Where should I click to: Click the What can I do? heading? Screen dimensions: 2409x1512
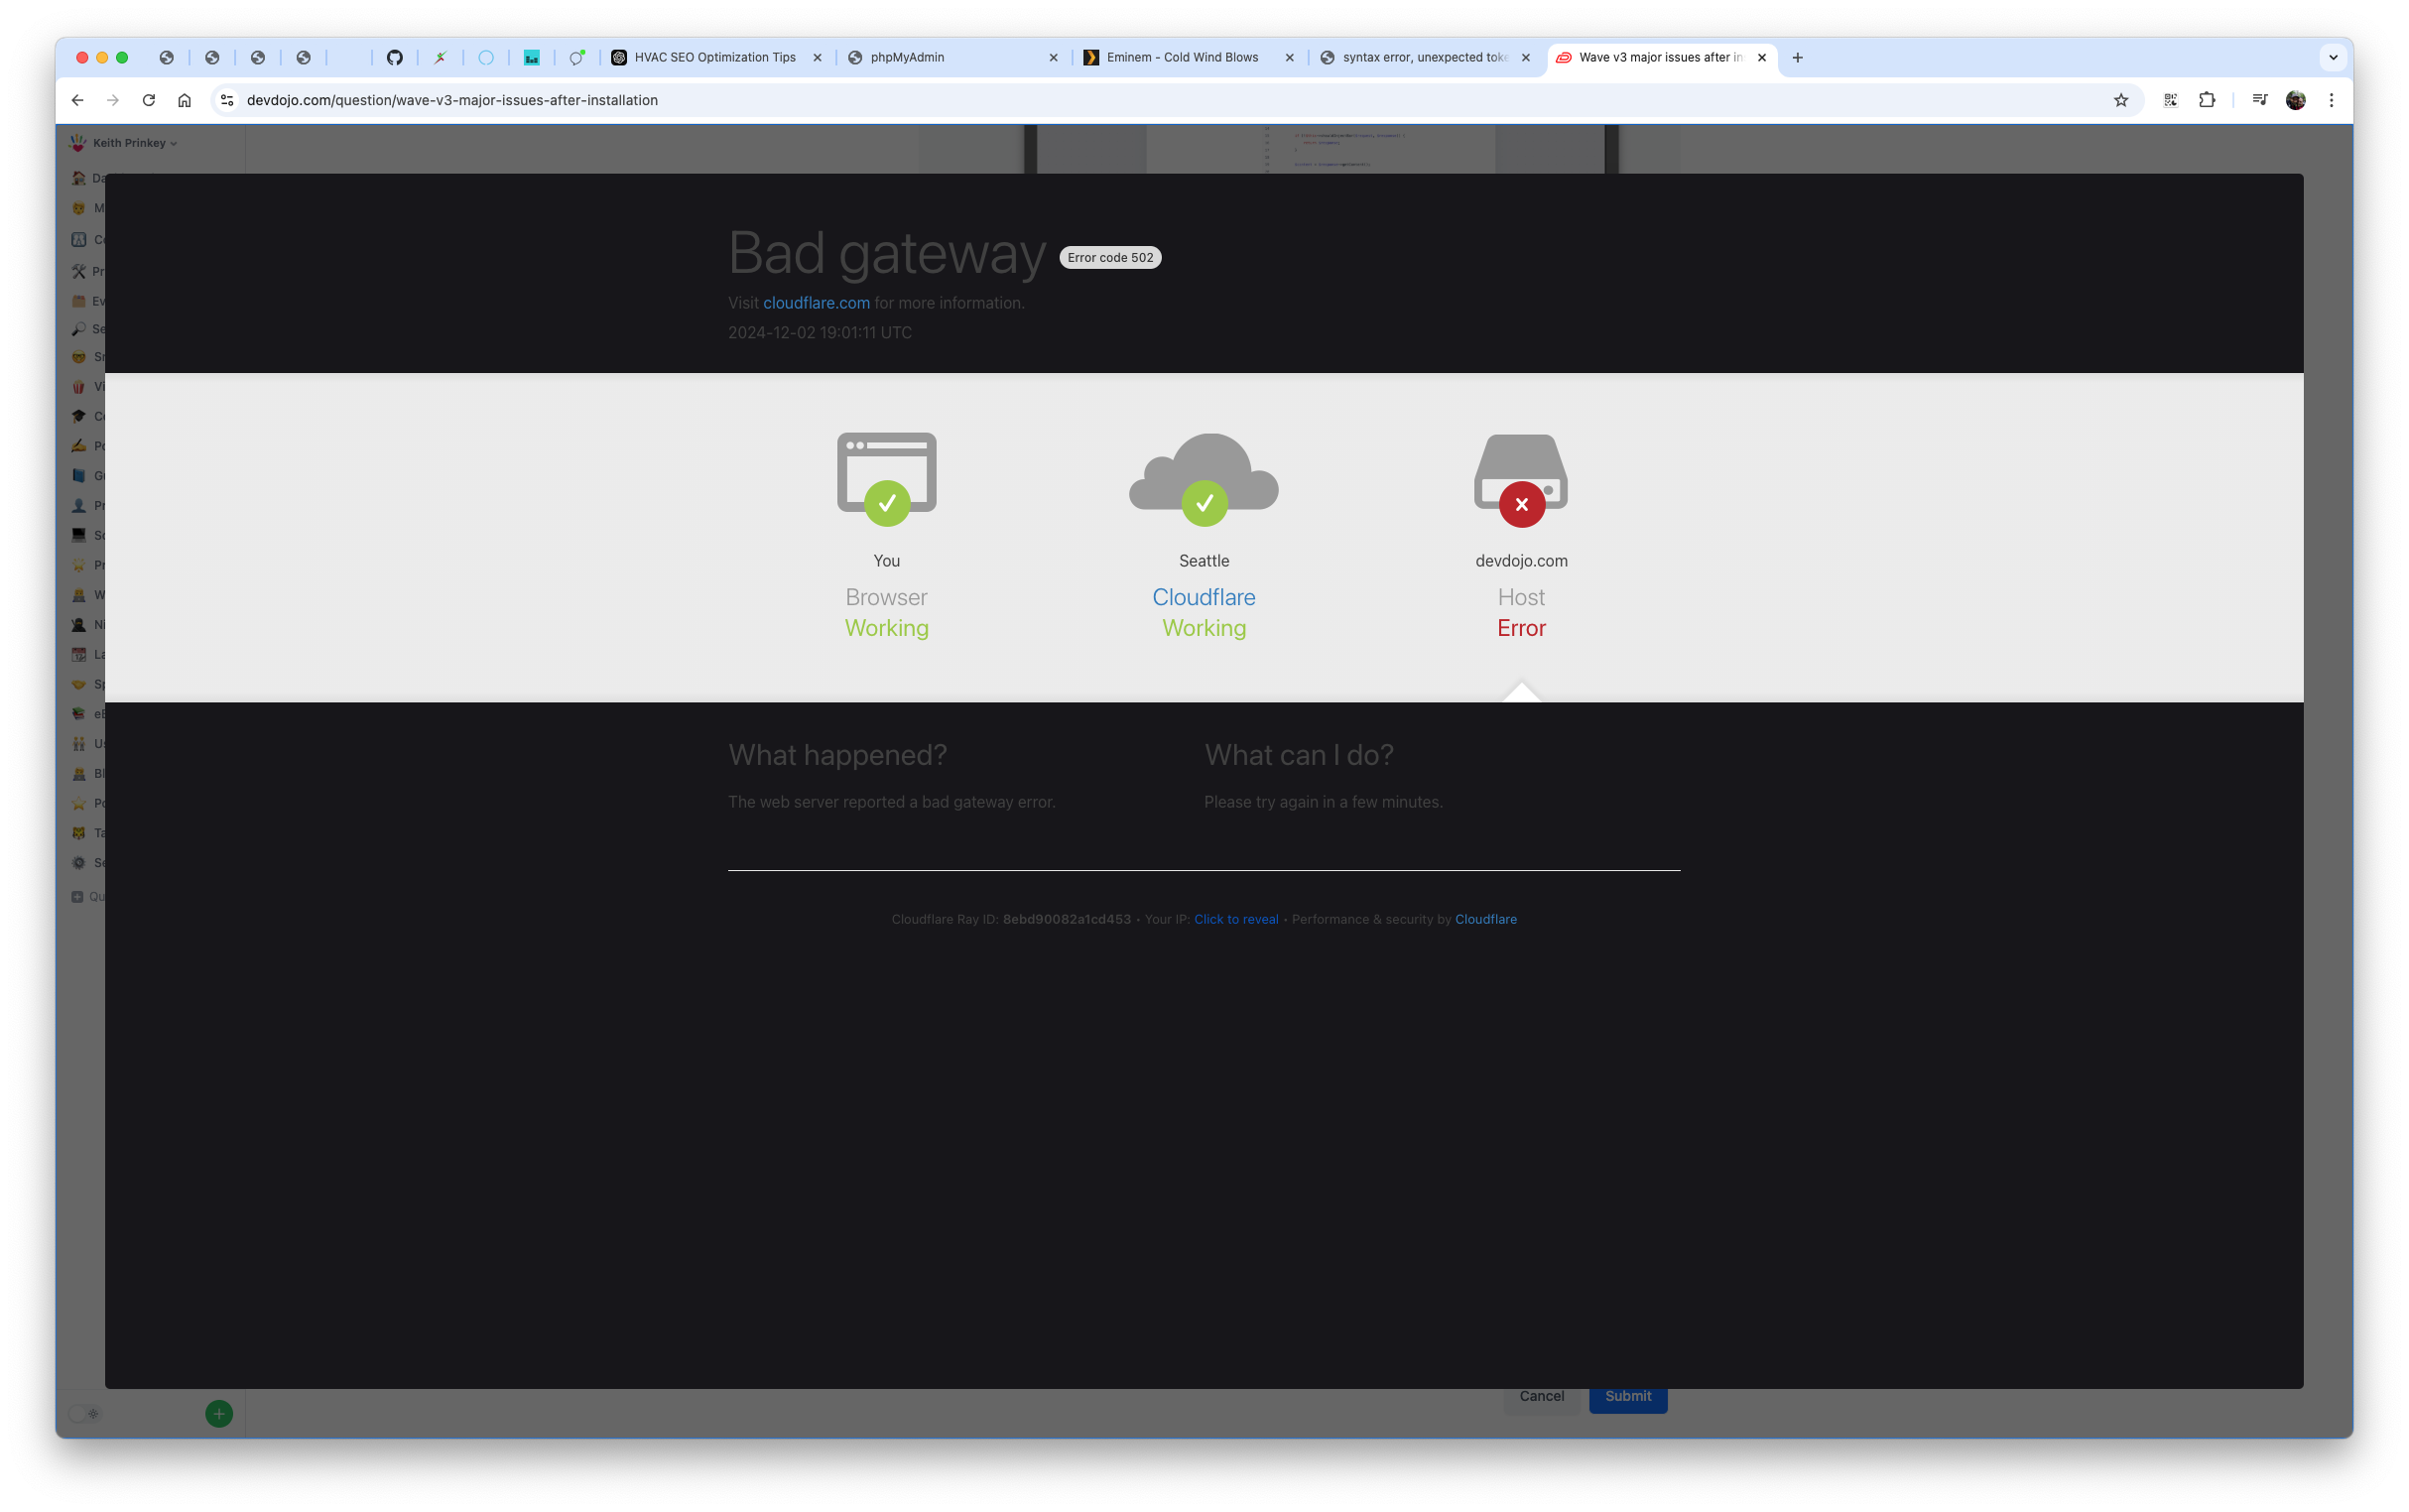pyautogui.click(x=1298, y=755)
